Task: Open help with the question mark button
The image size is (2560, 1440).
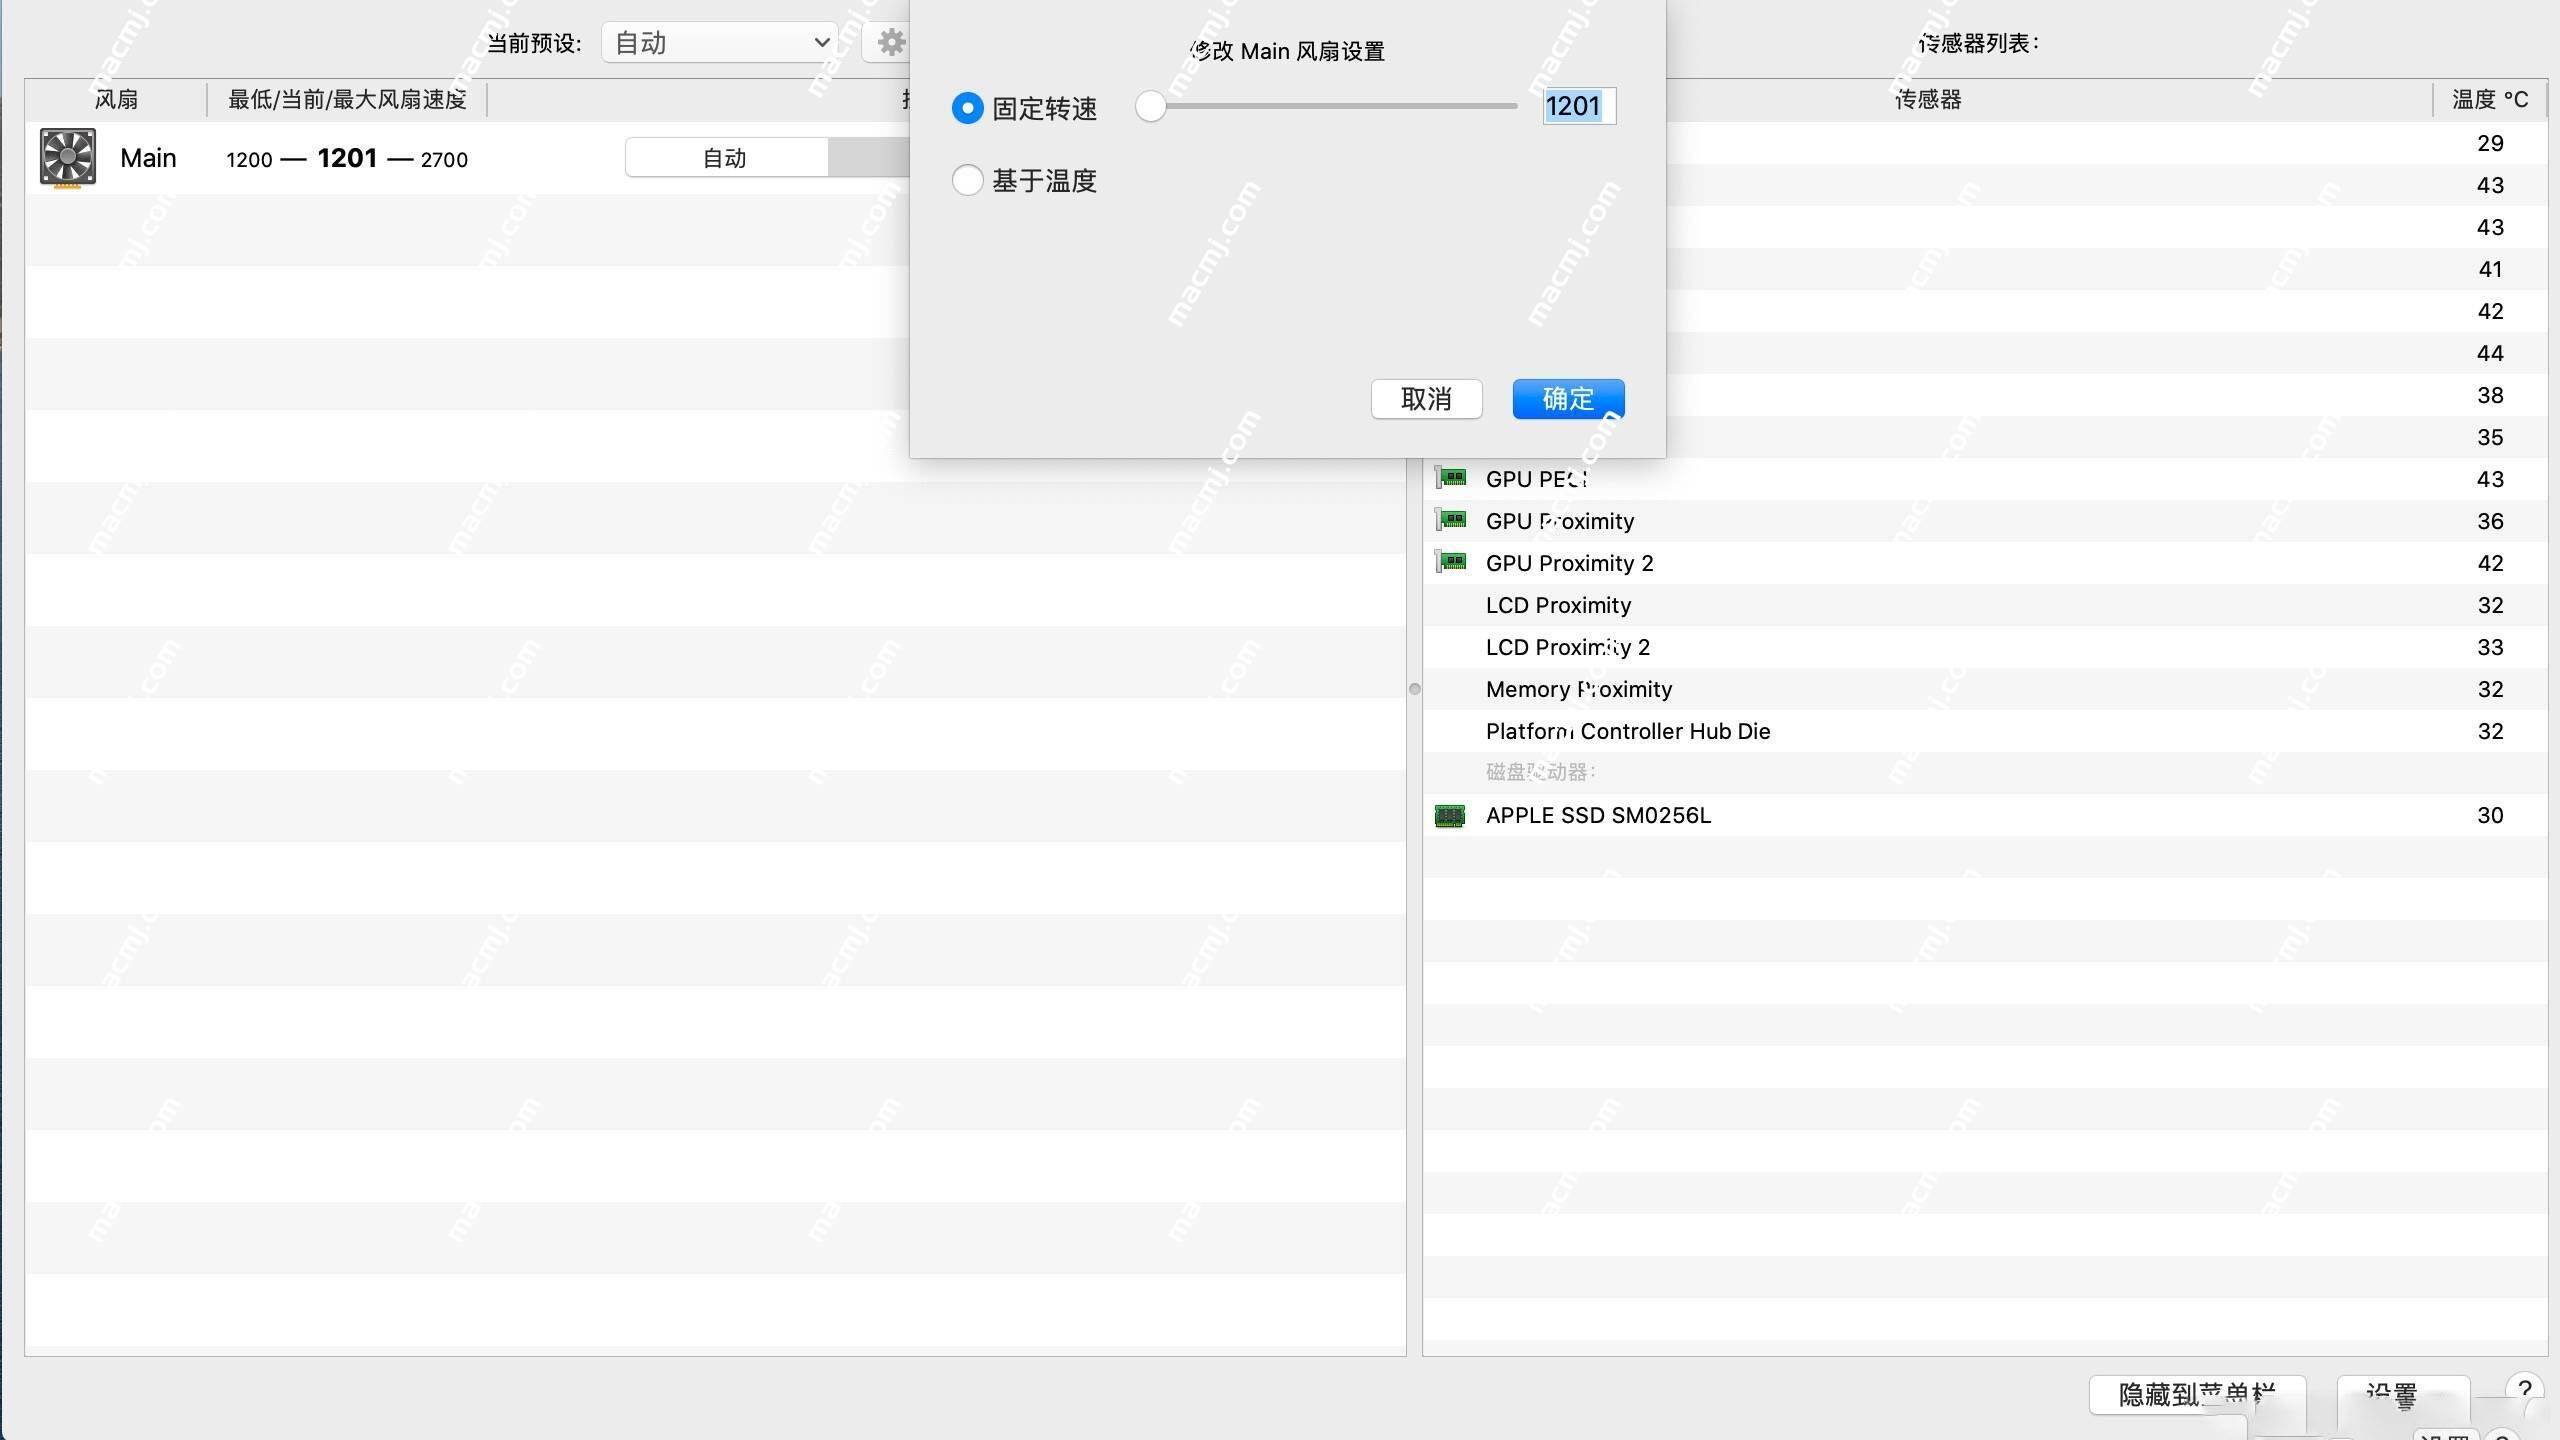Action: click(x=2524, y=1390)
